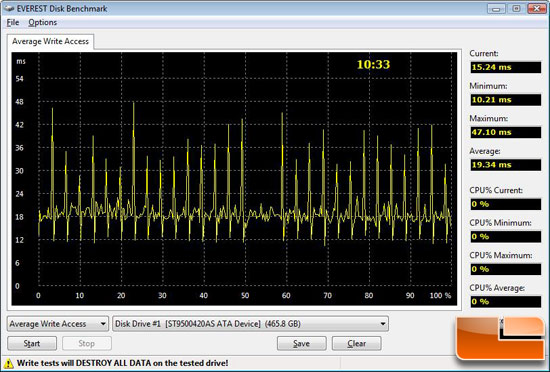This screenshot has height=372, width=550.
Task: Select the Average Write Access tab
Action: coord(50,41)
